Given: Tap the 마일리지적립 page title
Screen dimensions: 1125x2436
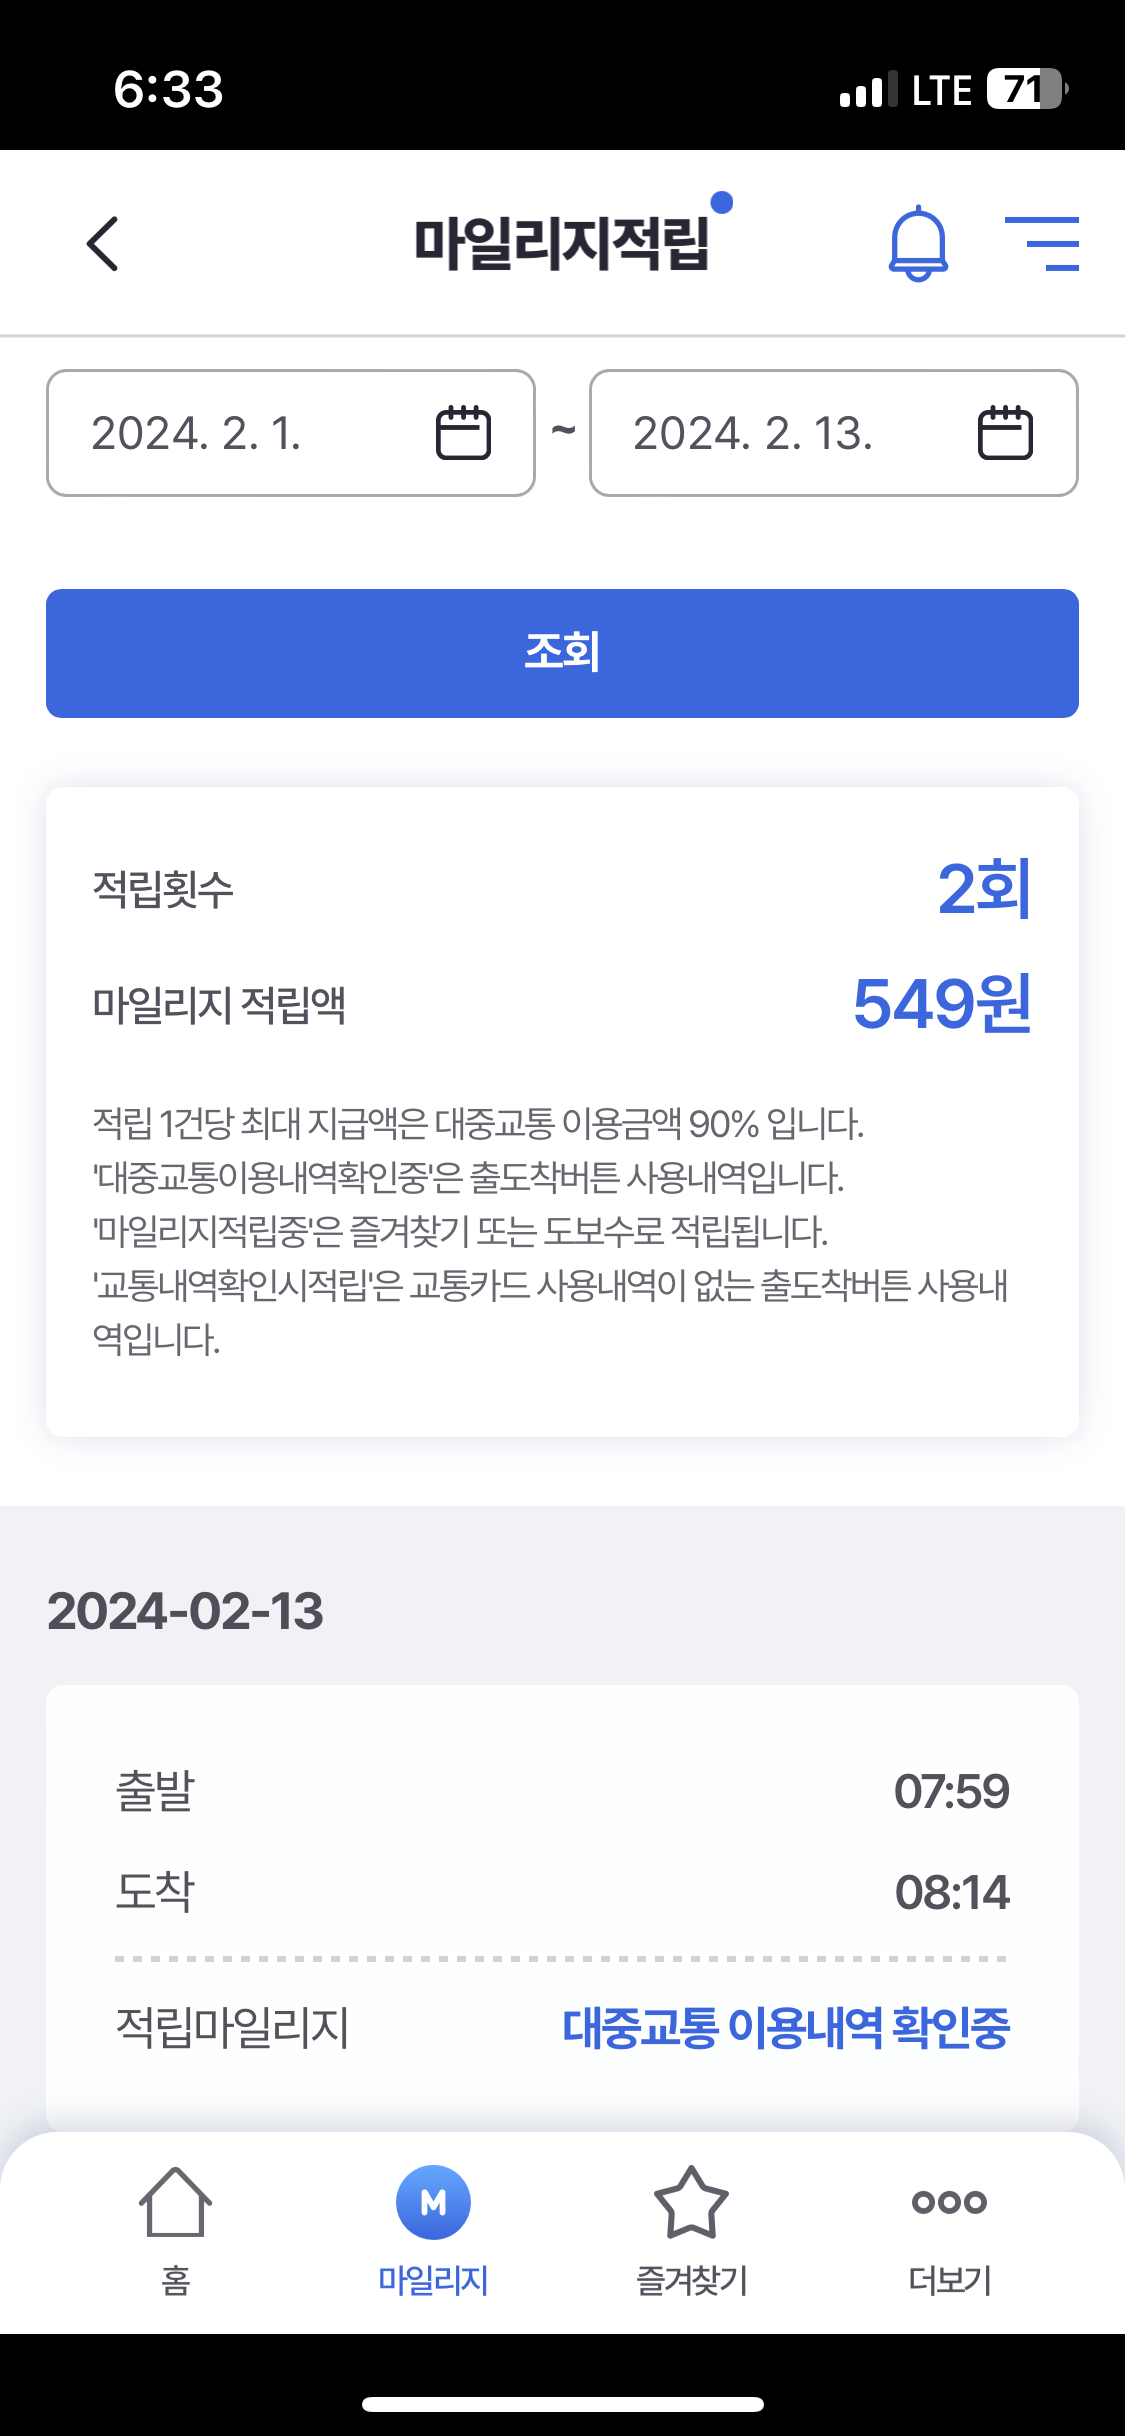Looking at the screenshot, I should tap(562, 244).
